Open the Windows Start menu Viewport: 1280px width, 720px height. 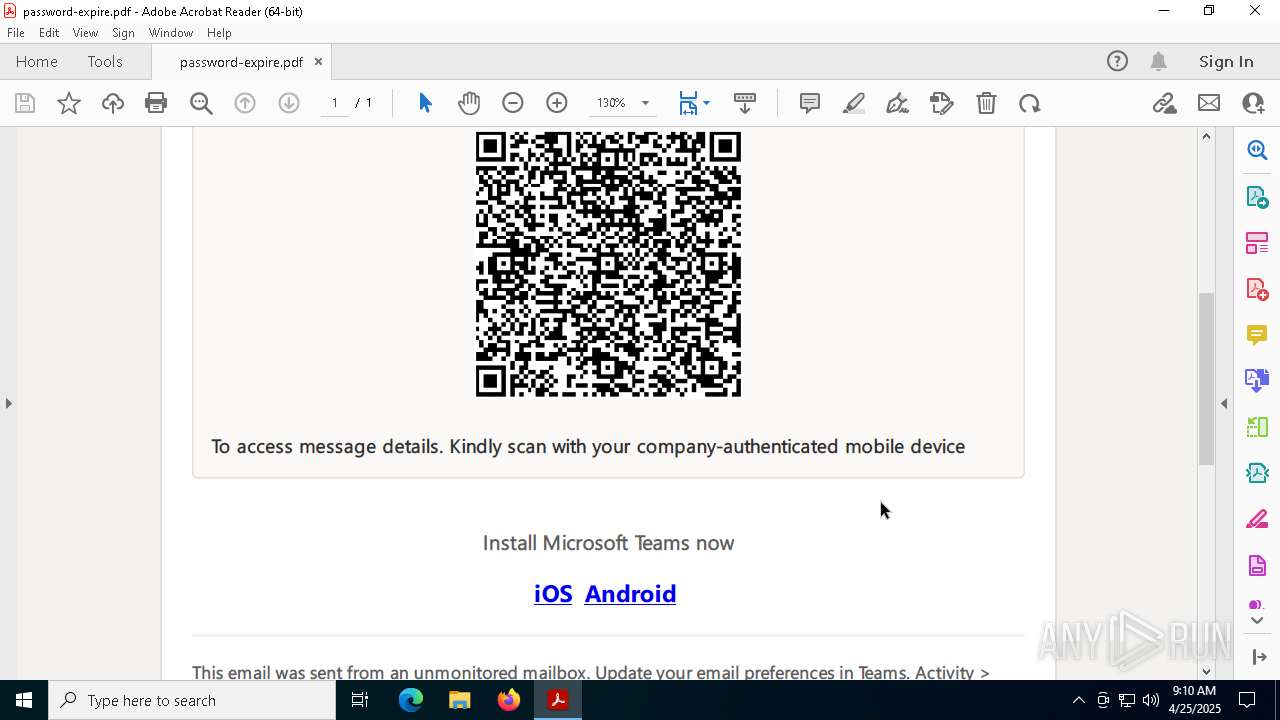tap(23, 700)
